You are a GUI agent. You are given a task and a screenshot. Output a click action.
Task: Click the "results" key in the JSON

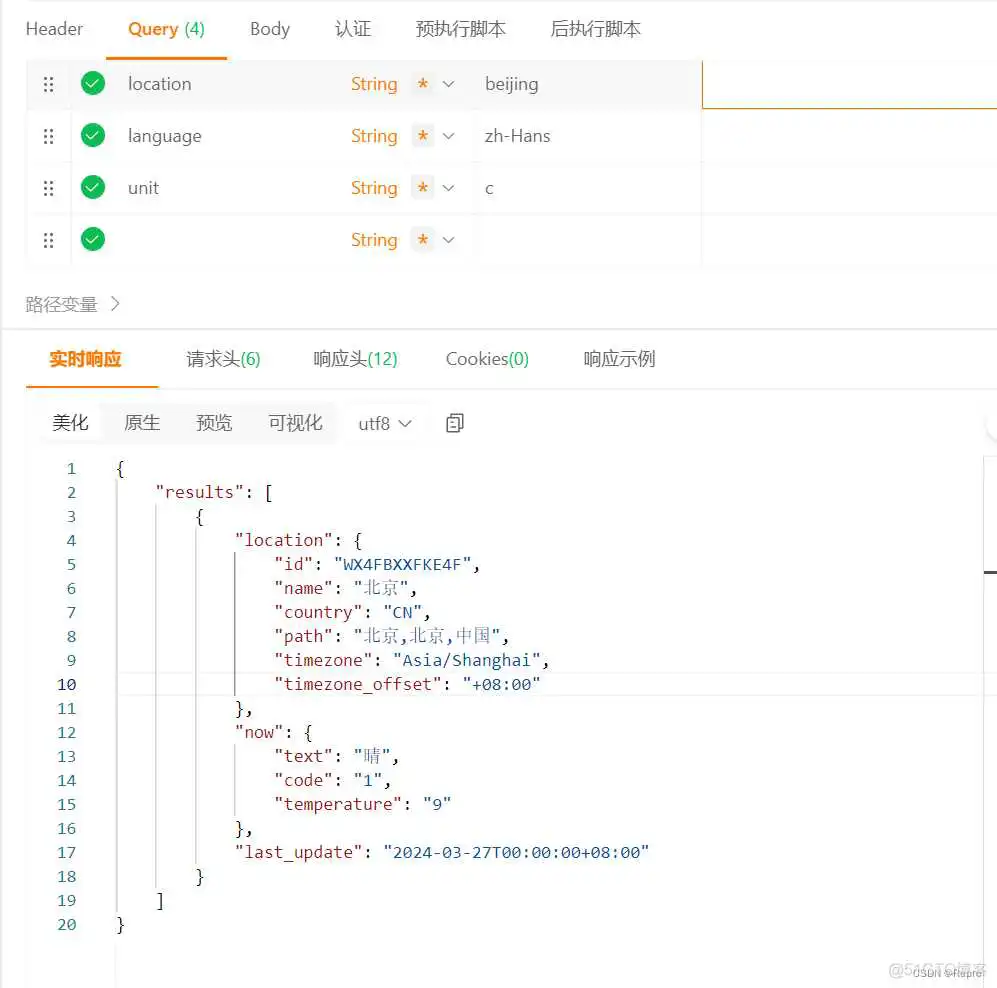(x=200, y=492)
